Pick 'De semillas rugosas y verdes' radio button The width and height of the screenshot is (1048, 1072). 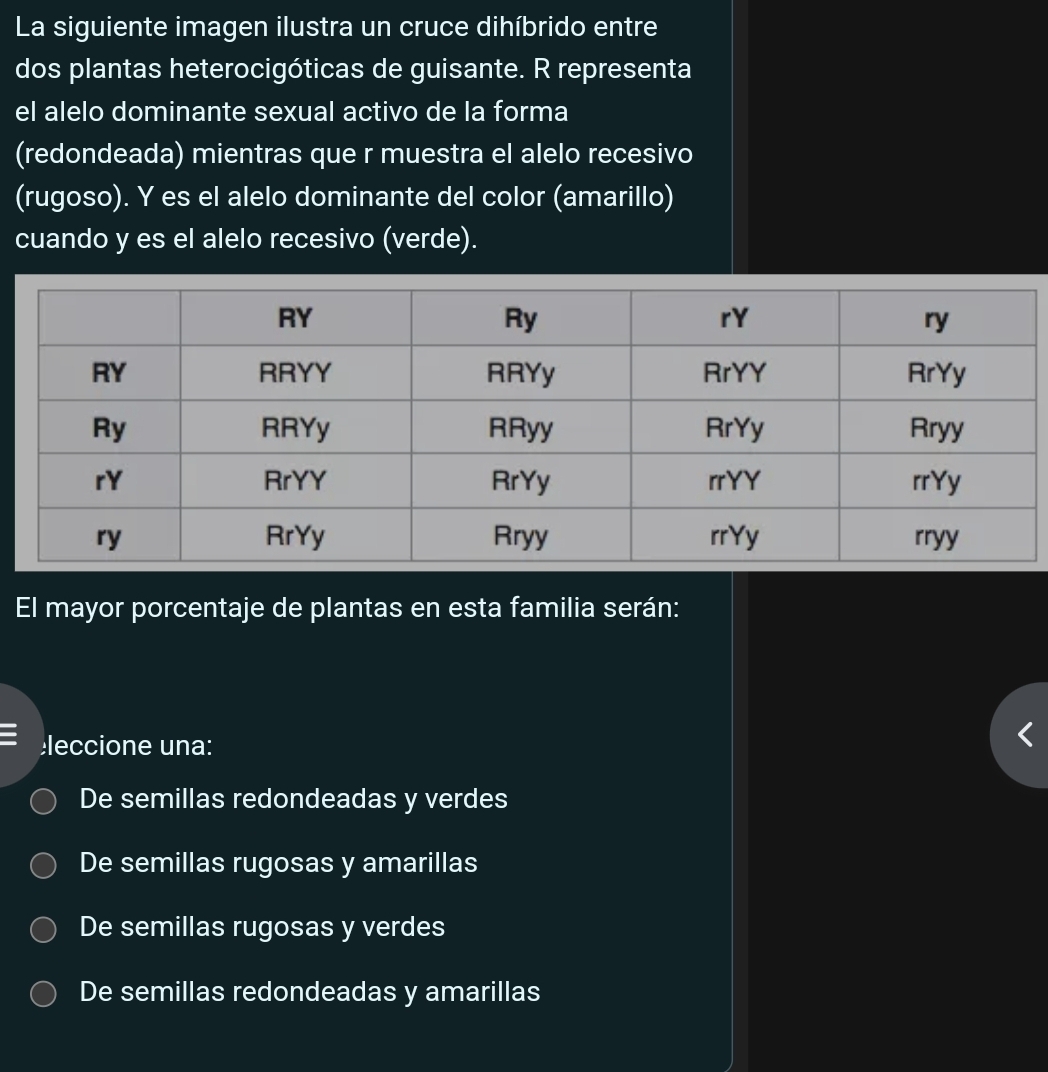click(43, 930)
